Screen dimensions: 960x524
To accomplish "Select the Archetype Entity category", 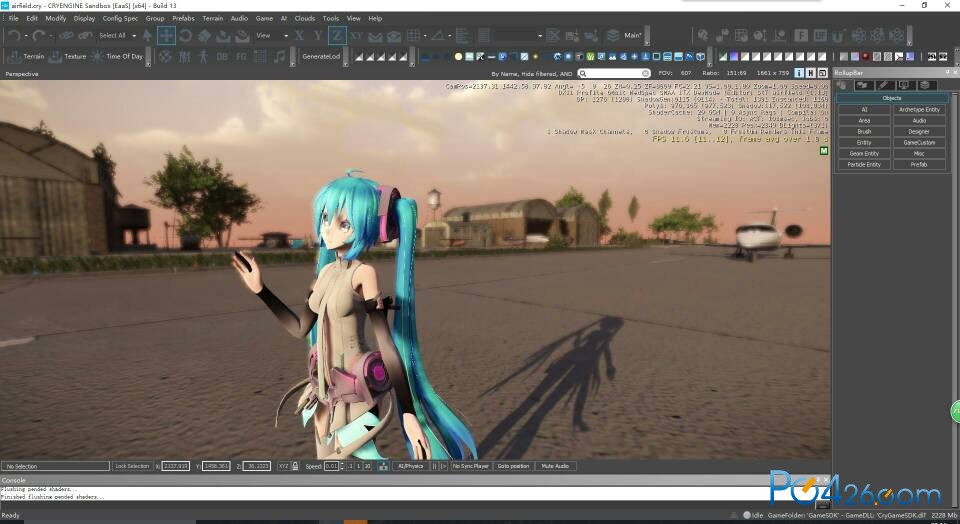I will (919, 110).
